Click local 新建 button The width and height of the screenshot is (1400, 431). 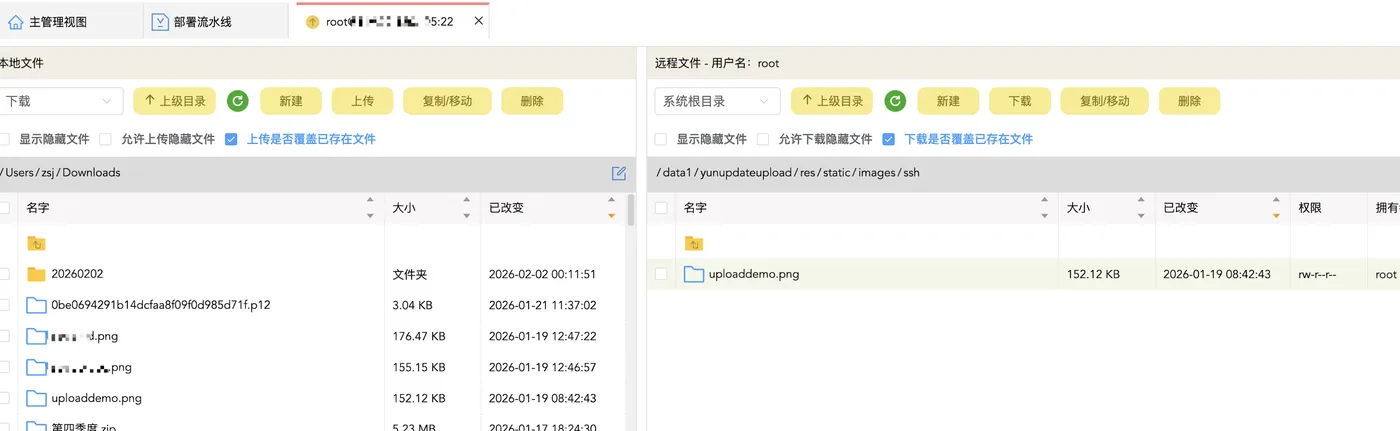291,101
